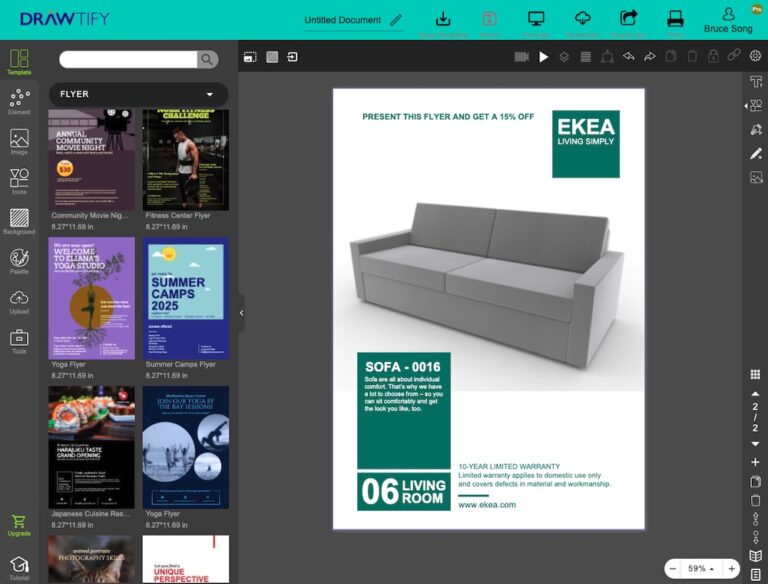Viewport: 768px width, 584px height.
Task: Click the align lines icon
Action: tap(586, 57)
